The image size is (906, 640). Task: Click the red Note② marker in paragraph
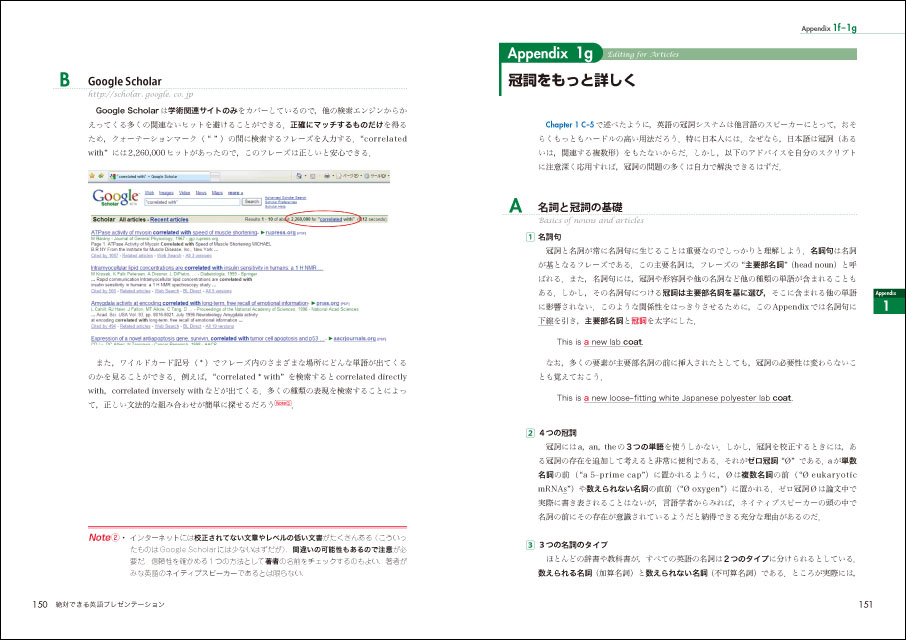click(282, 404)
